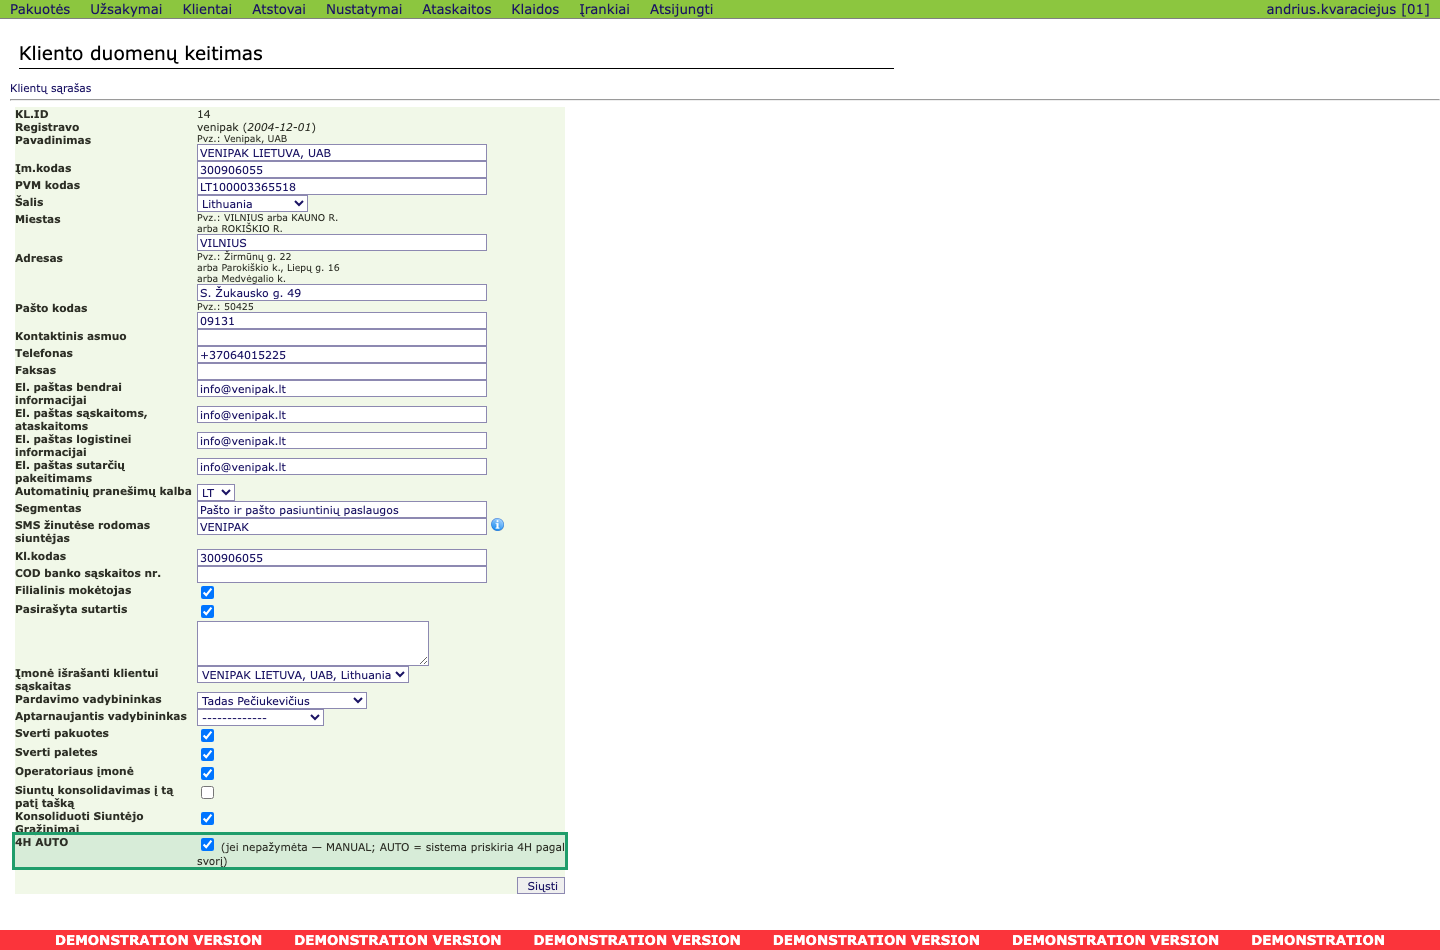
Task: Uncheck the Pasirašyta sutartis checkbox
Action: tap(207, 611)
